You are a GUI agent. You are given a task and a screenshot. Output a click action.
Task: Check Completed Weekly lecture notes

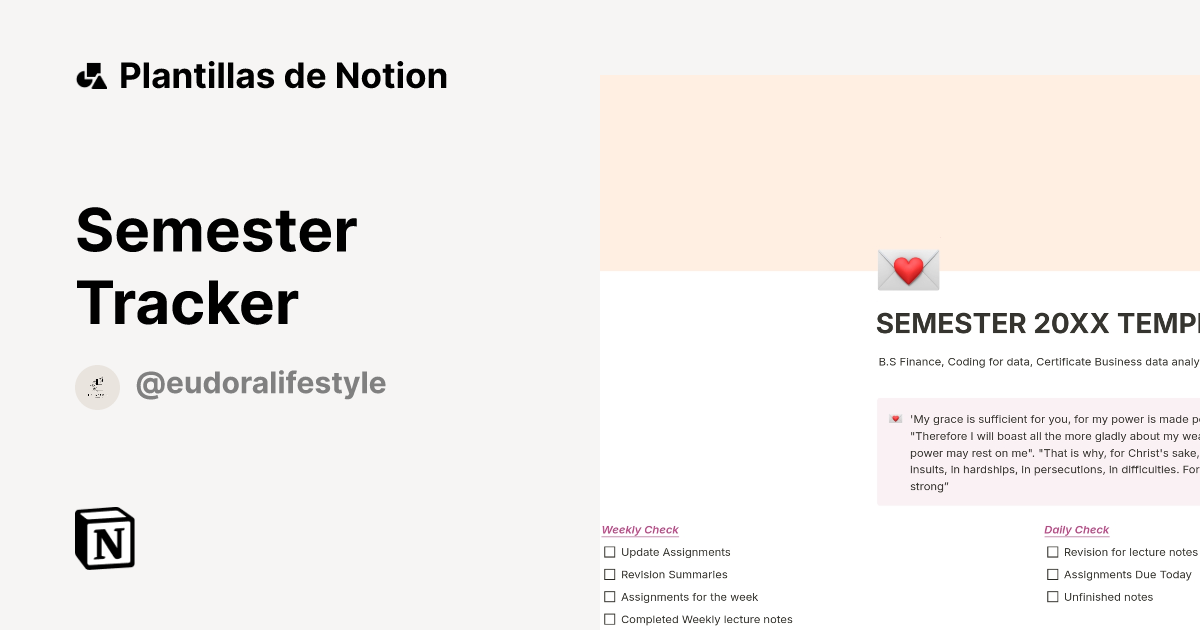click(610, 619)
